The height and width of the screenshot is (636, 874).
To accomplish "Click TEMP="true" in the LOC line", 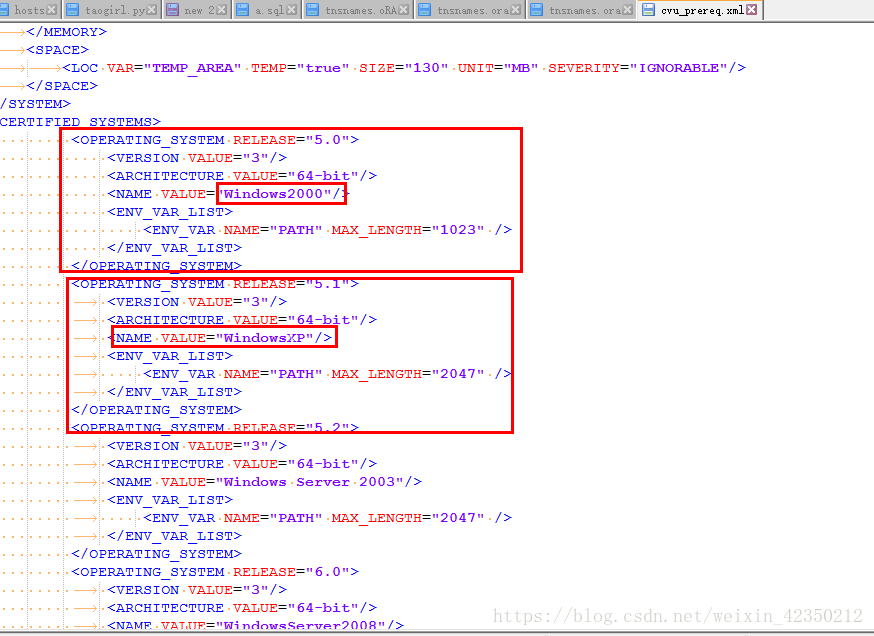I will coord(300,68).
